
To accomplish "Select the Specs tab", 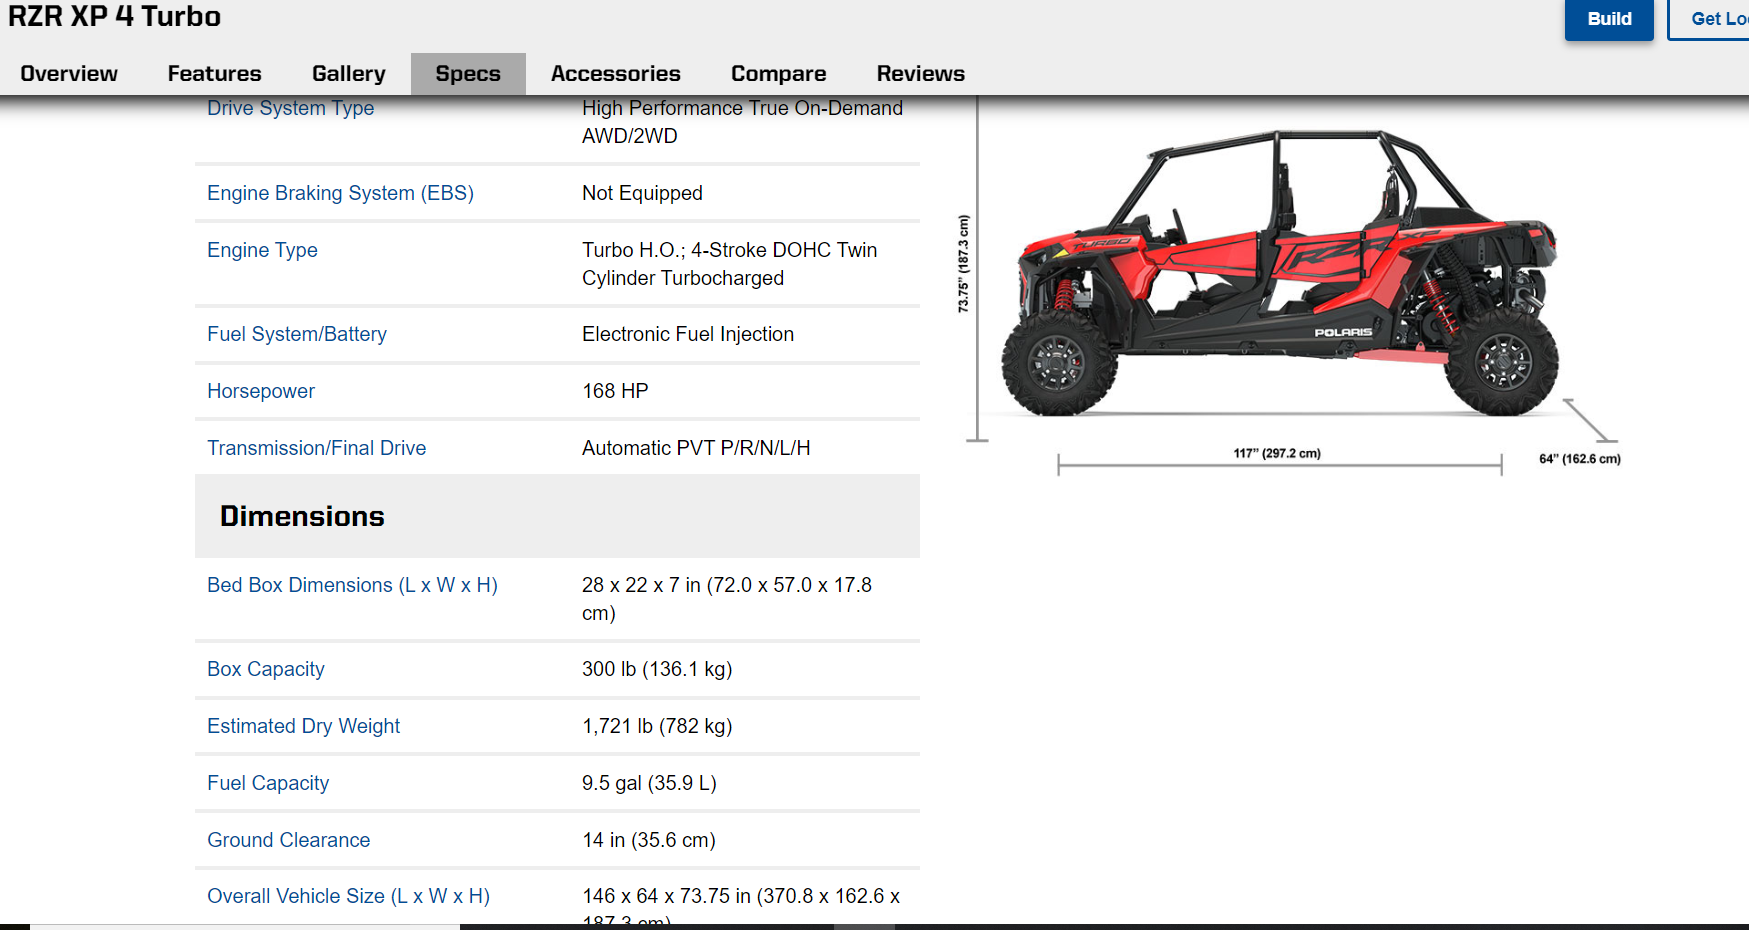I will click(468, 74).
